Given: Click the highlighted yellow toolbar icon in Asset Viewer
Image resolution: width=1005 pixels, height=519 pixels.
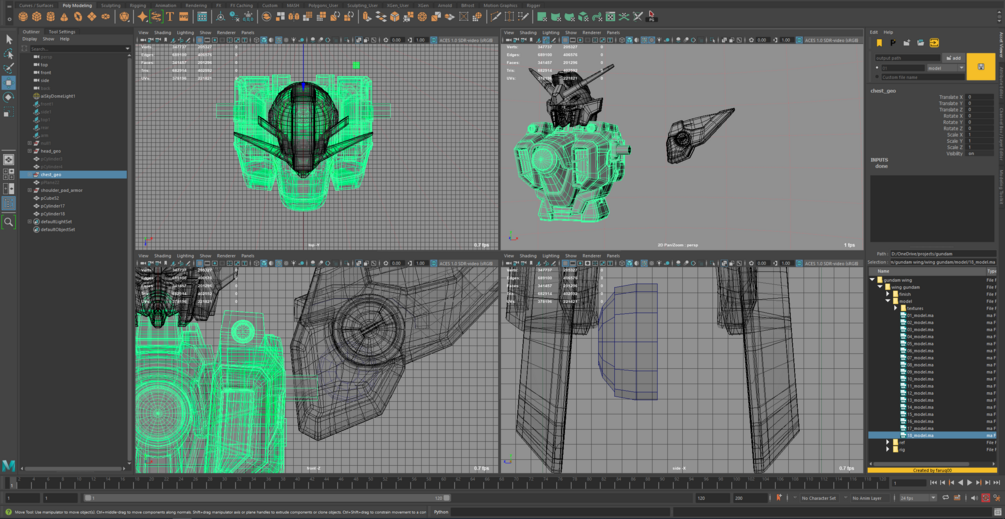Looking at the screenshot, I should [935, 43].
